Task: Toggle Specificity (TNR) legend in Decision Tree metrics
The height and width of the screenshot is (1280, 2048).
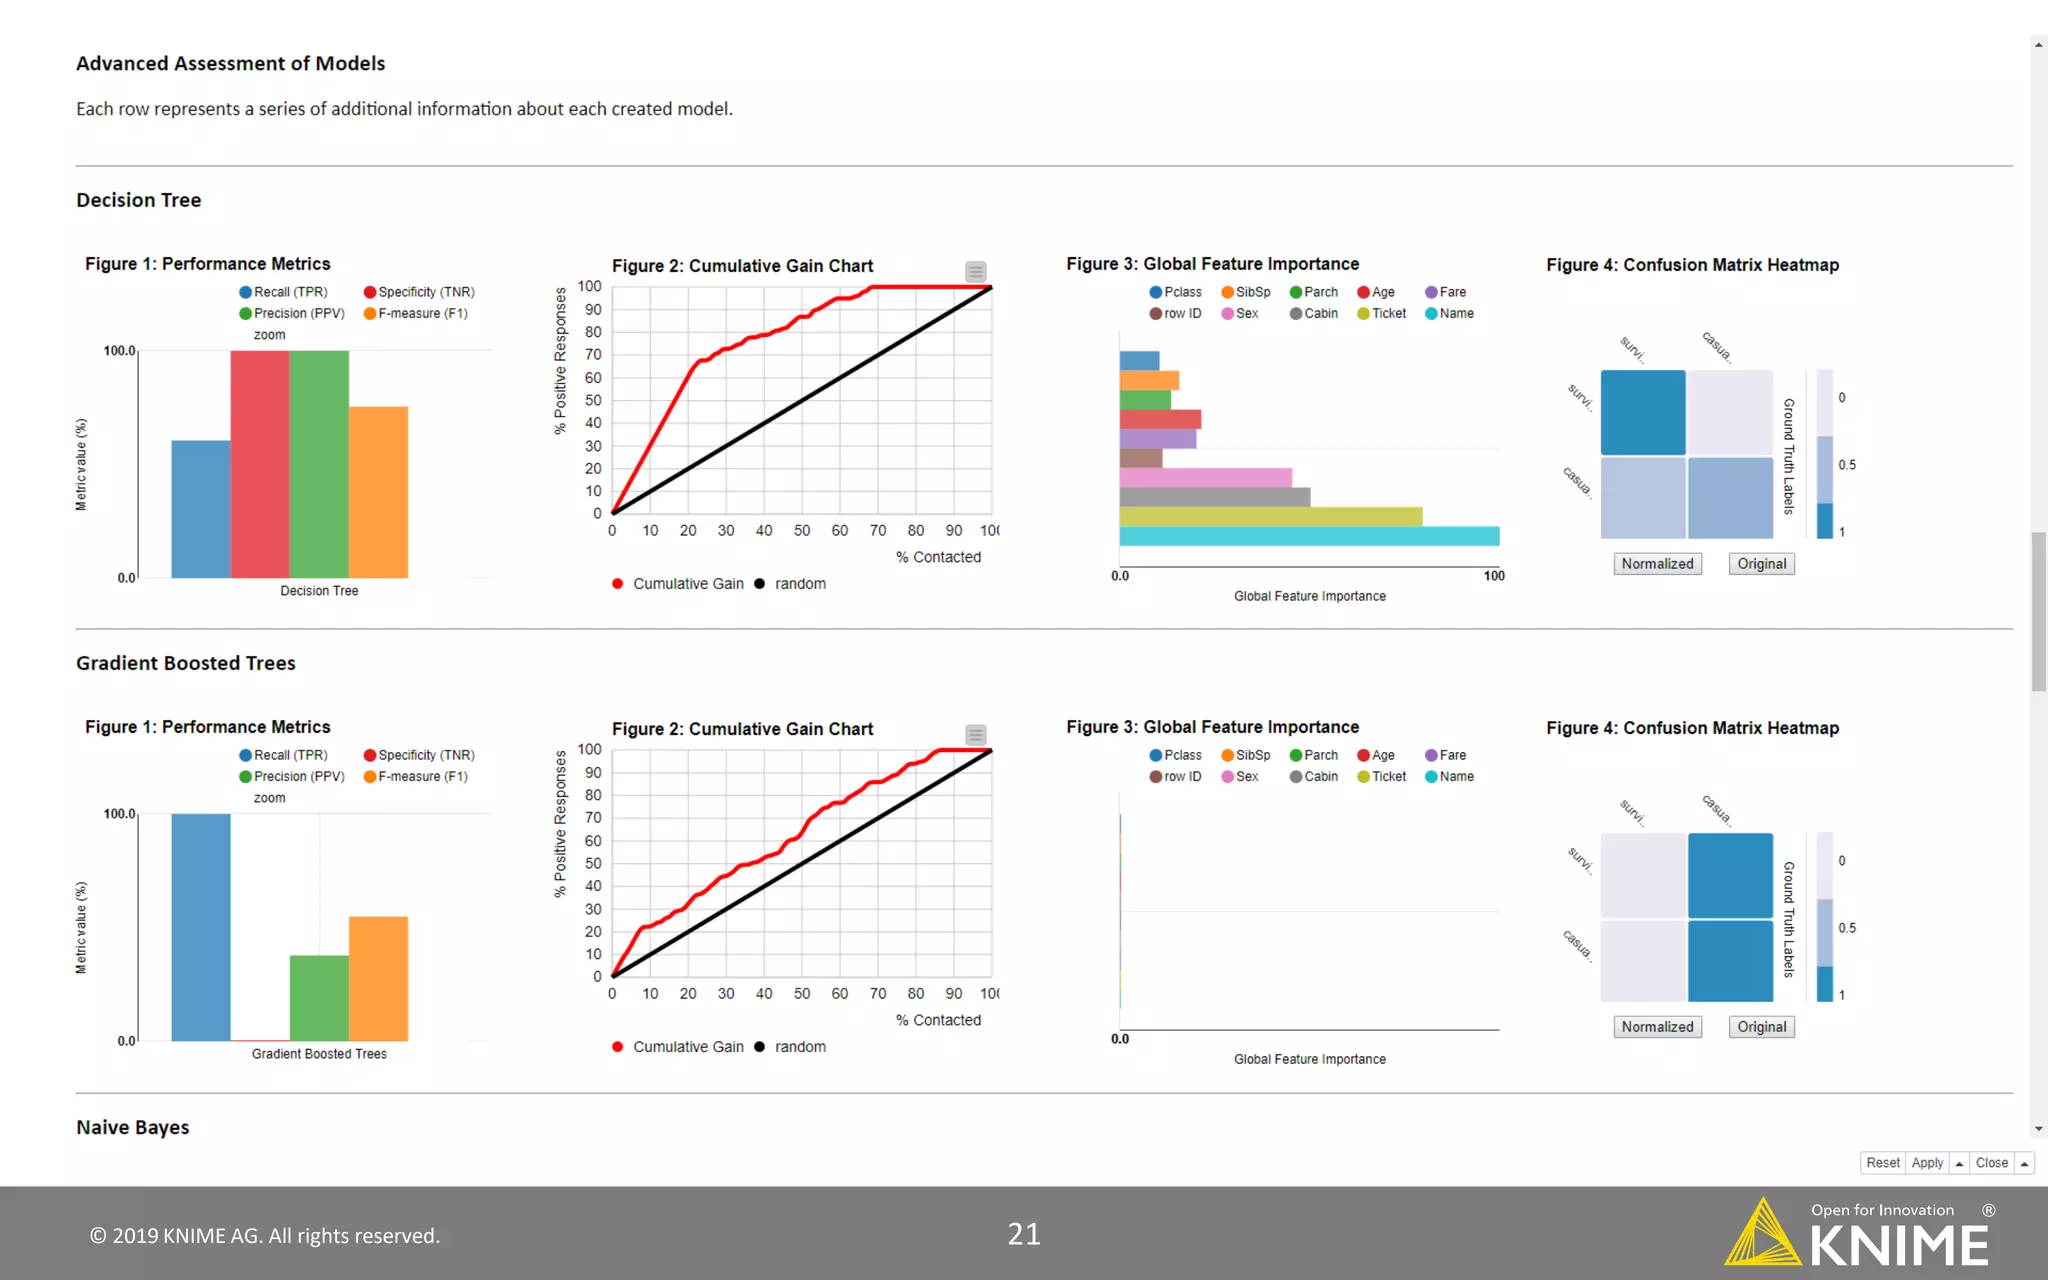Action: 370,292
